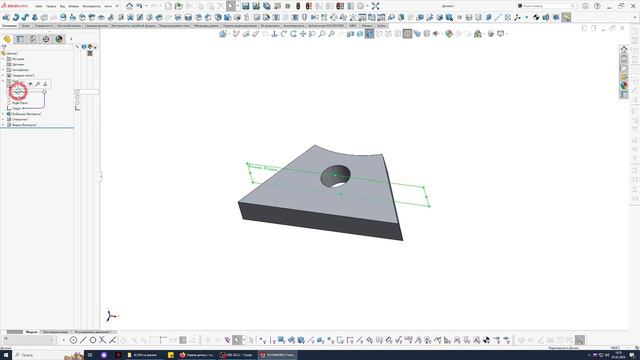Switch to the DimXpertManager tab

point(46,39)
